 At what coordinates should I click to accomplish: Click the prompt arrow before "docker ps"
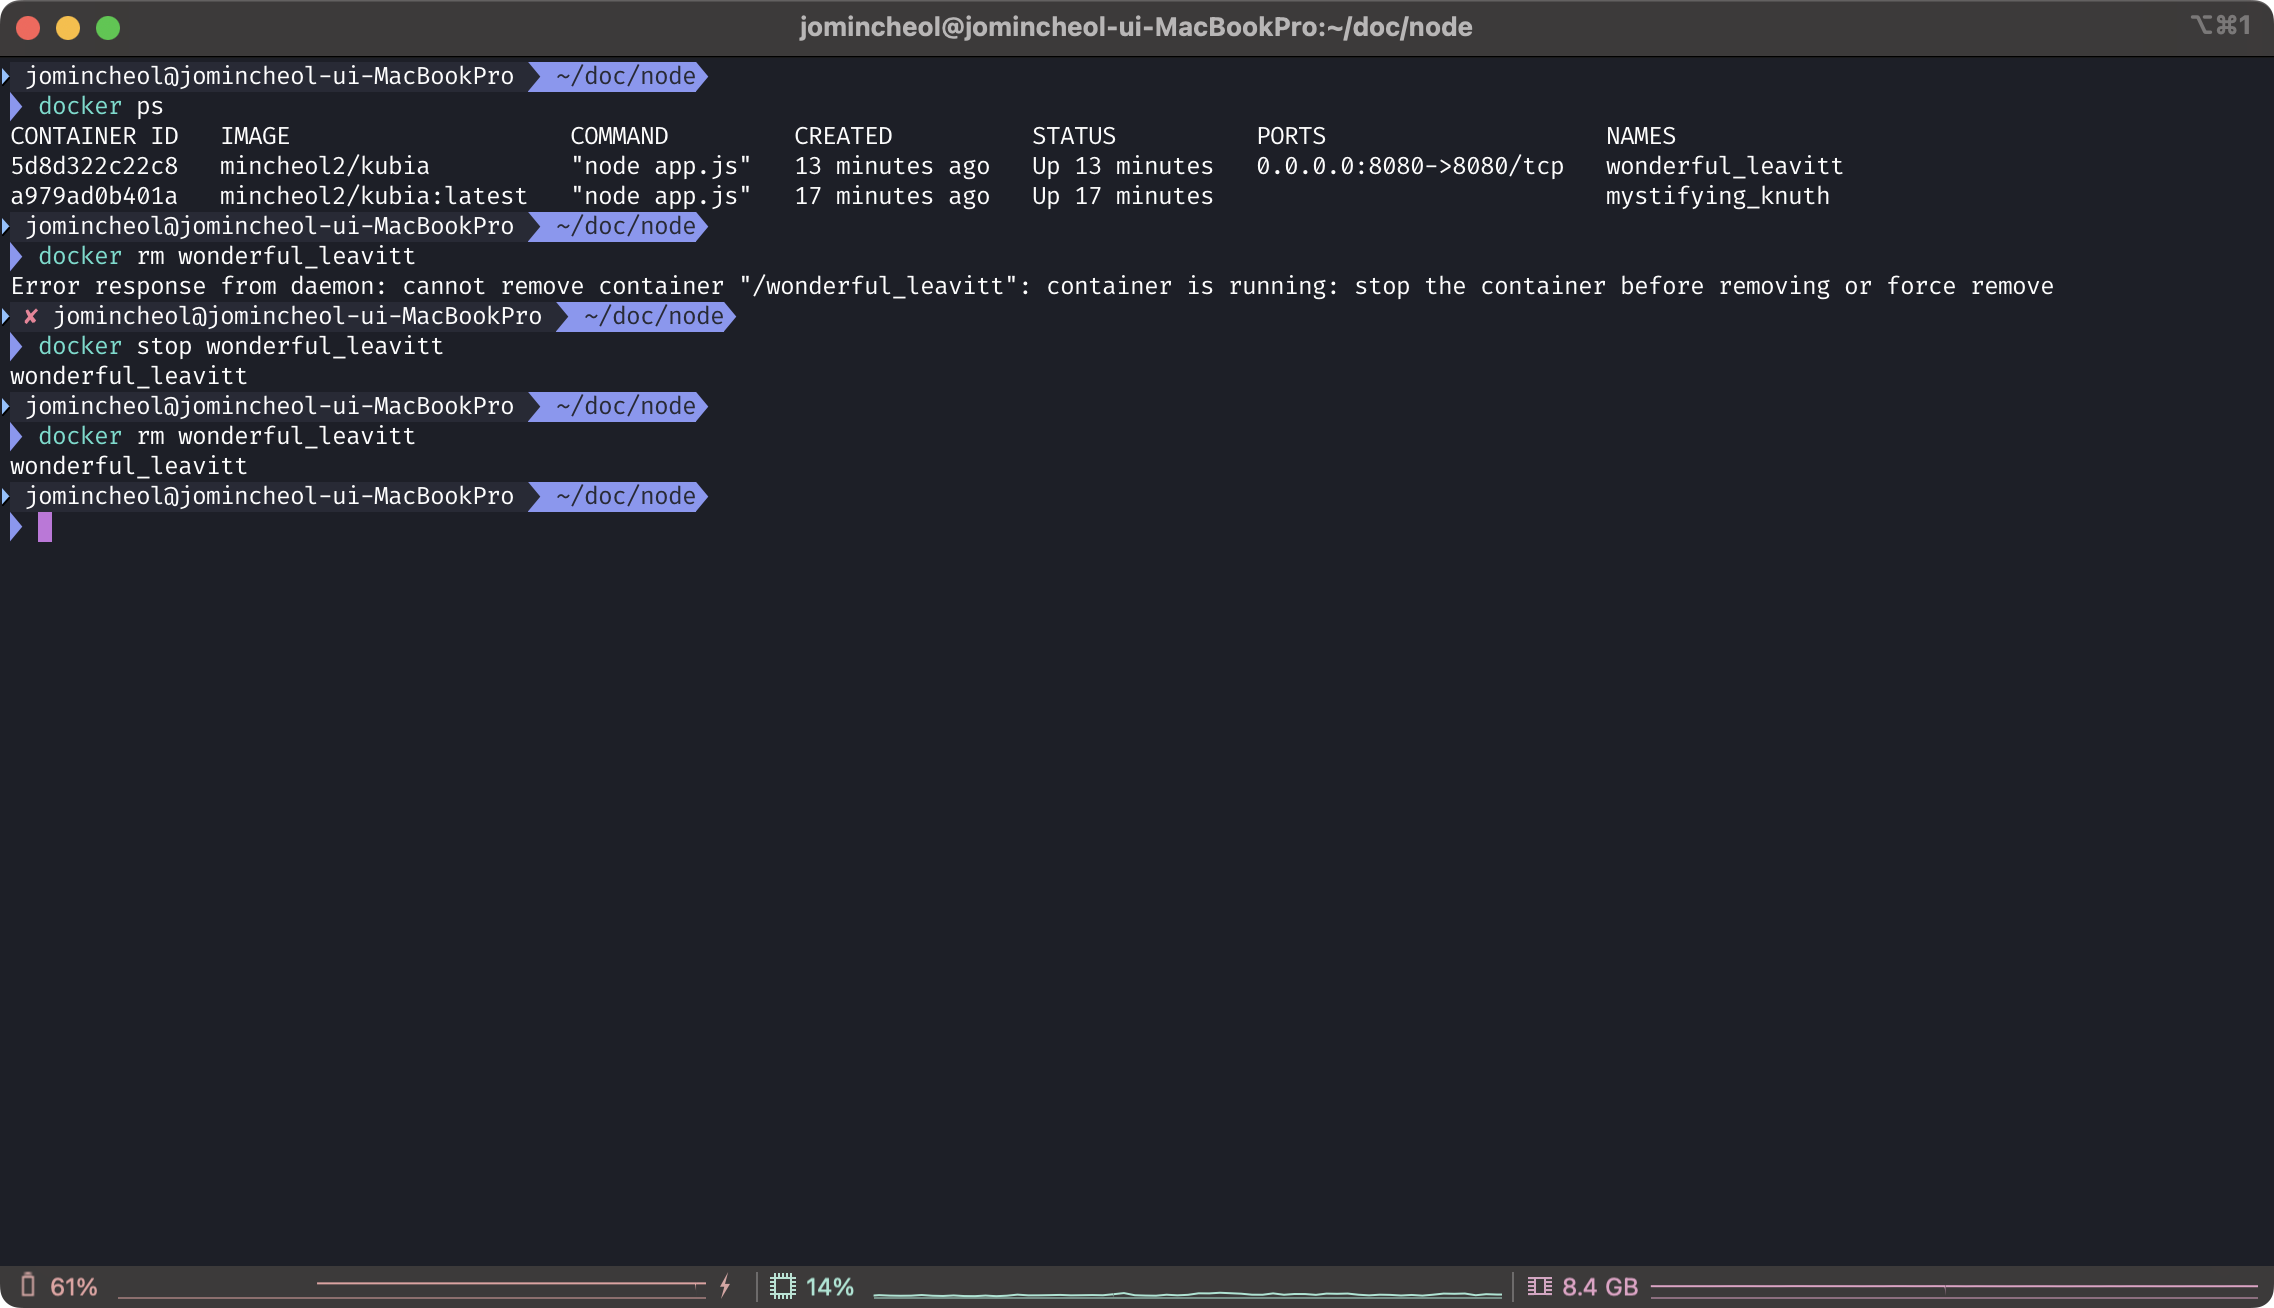click(16, 106)
